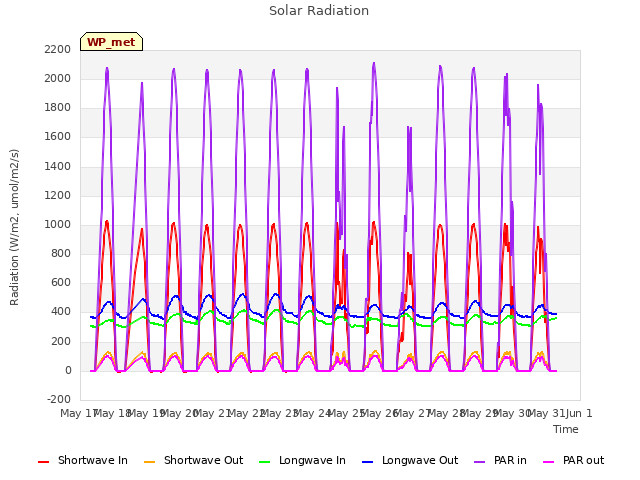Click the WP_met annotation label

pos(111,42)
